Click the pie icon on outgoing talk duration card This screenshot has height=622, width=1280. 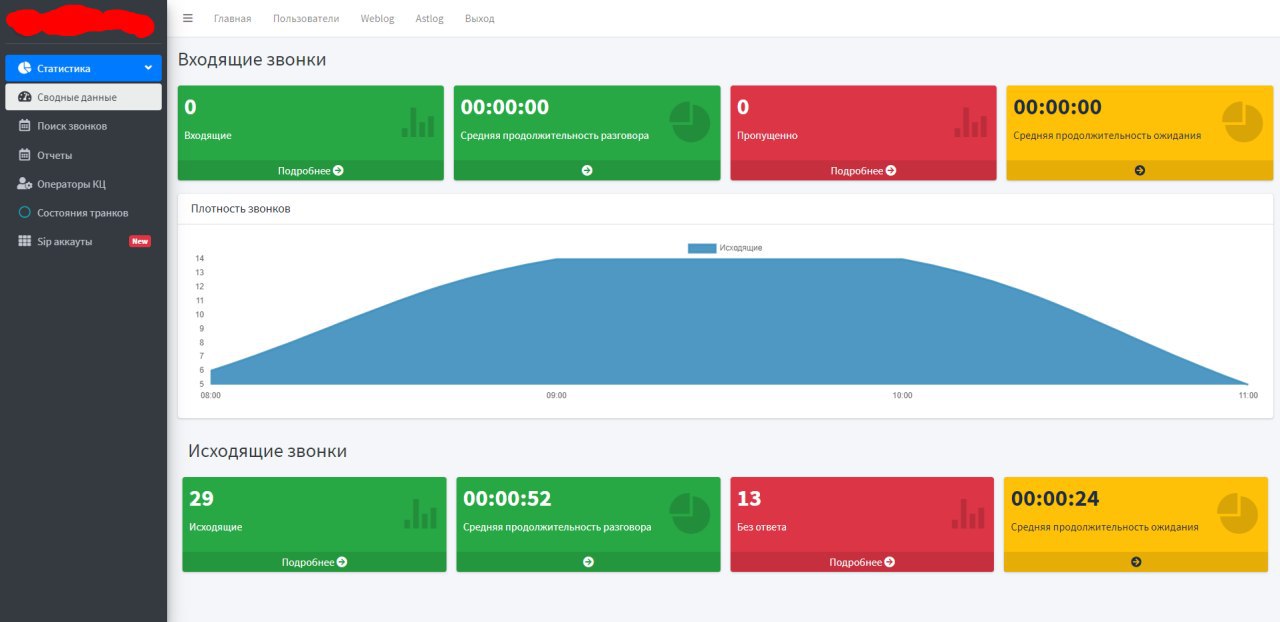(689, 513)
